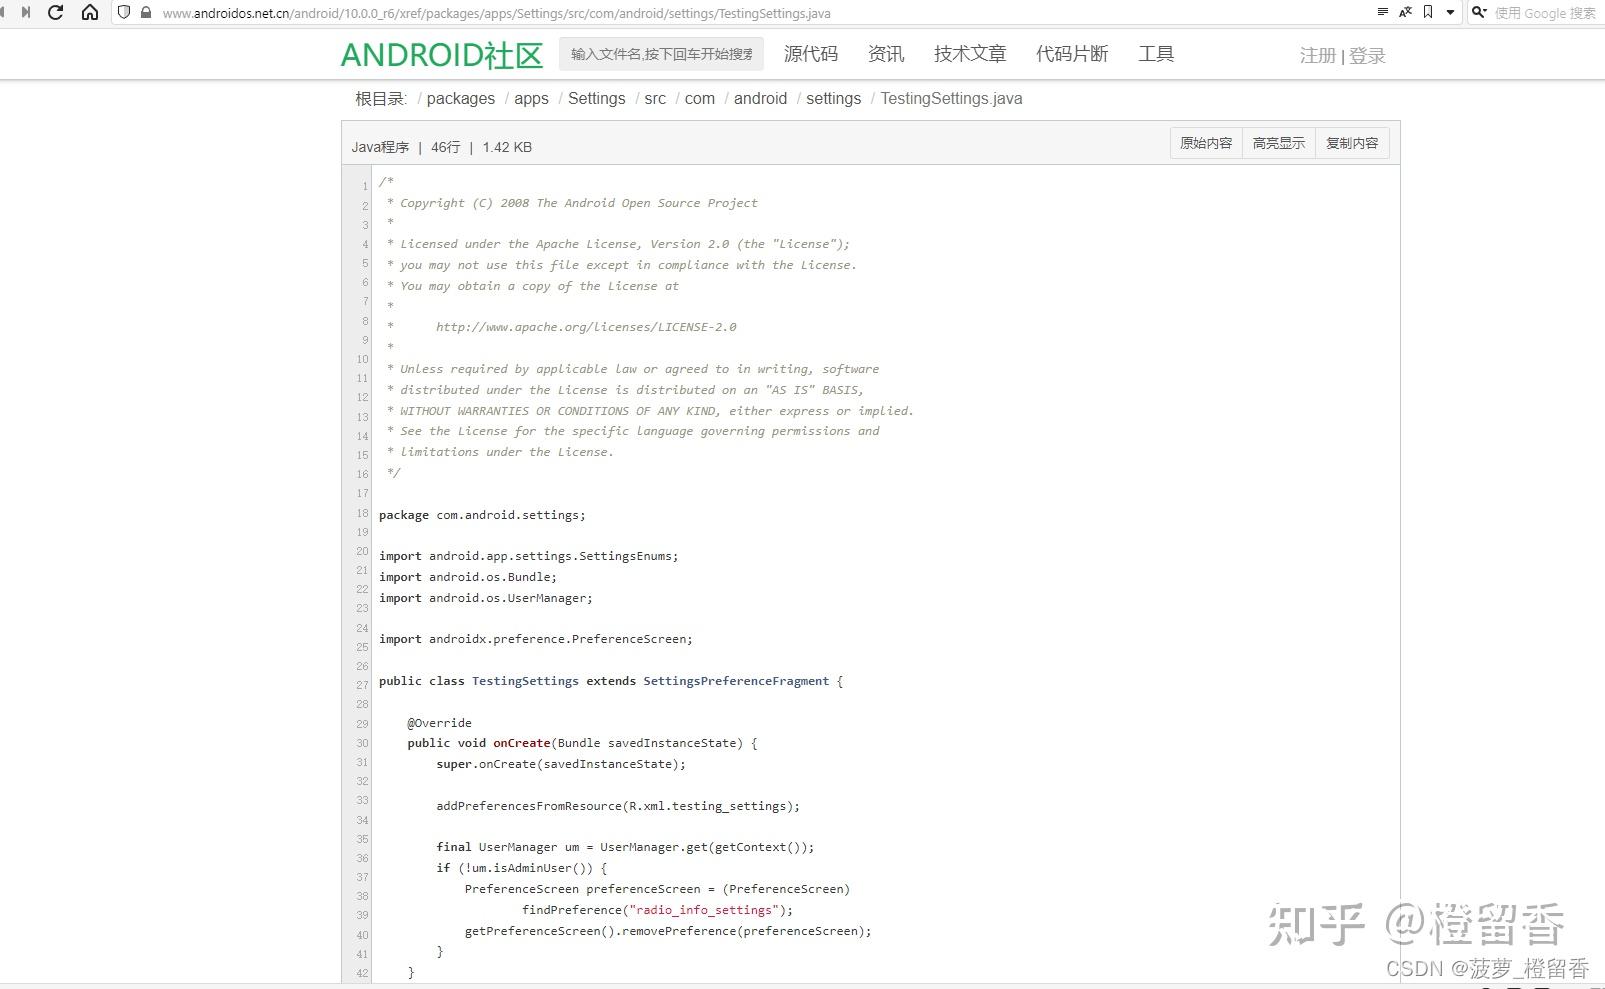
Task: Click the forward navigation arrow
Action: tap(28, 13)
